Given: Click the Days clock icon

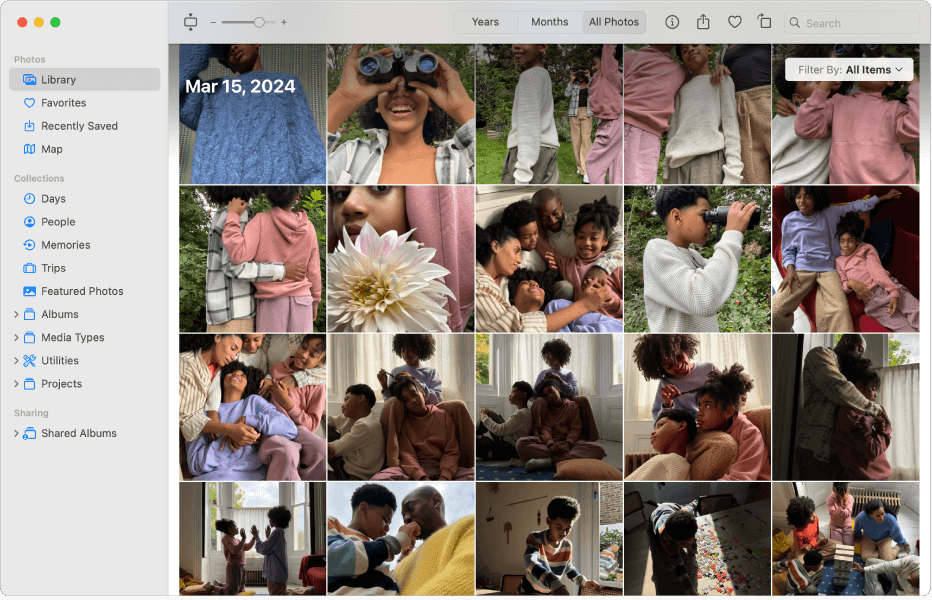Looking at the screenshot, I should 29,198.
